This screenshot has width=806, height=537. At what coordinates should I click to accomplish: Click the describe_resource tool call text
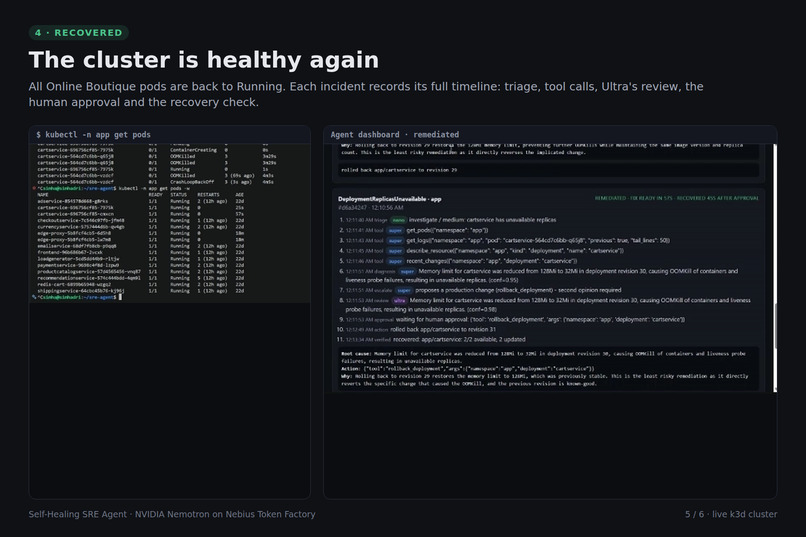[x=515, y=251]
